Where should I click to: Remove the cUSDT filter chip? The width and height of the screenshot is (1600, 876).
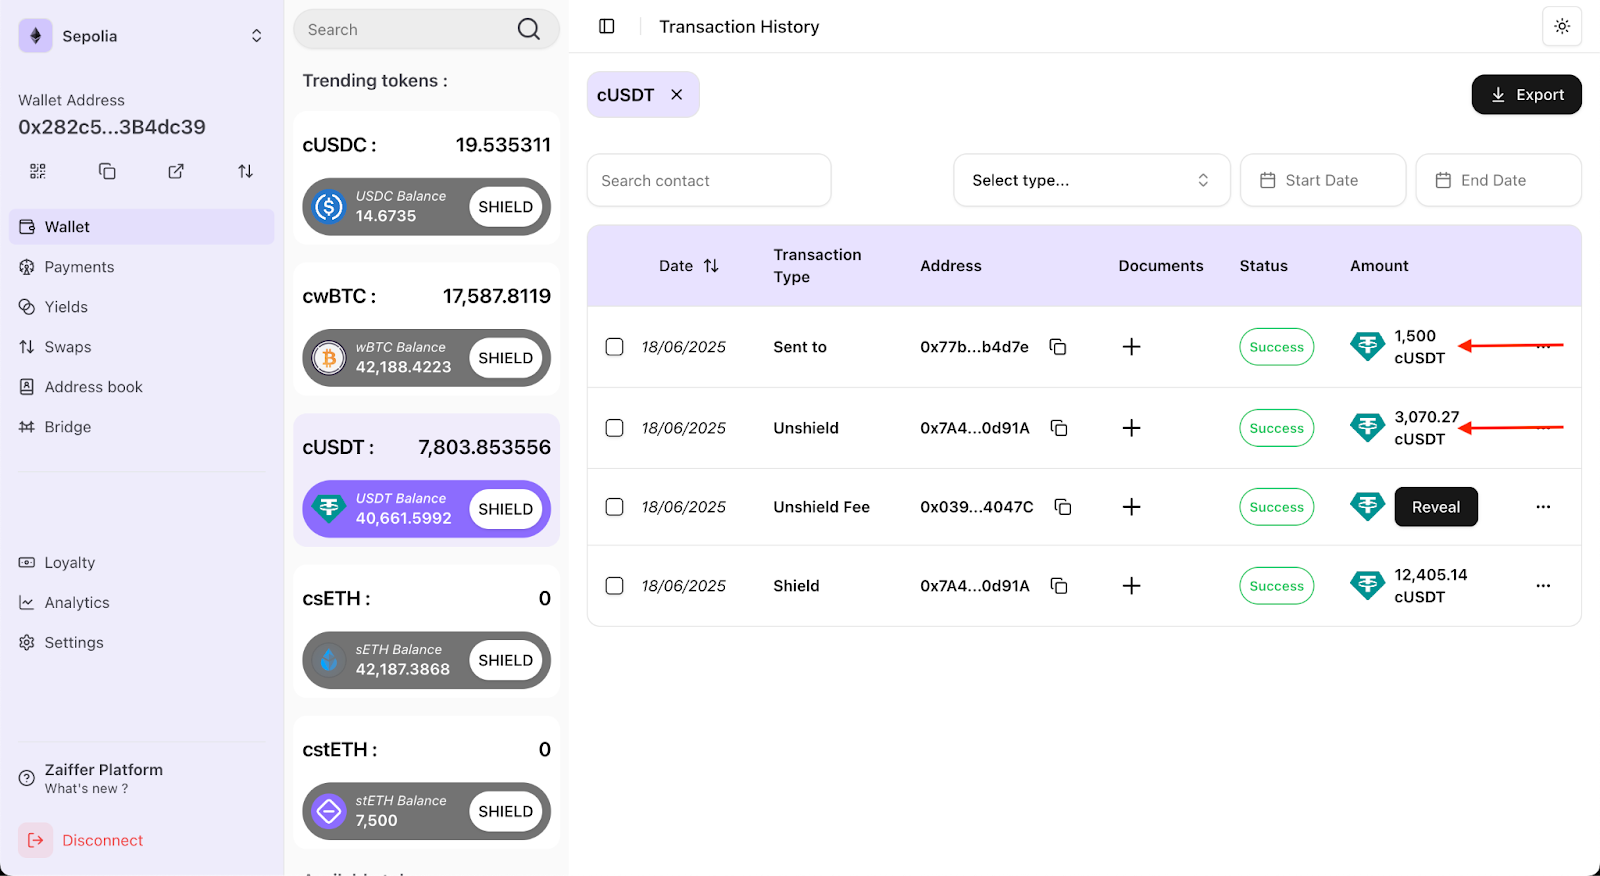677,94
